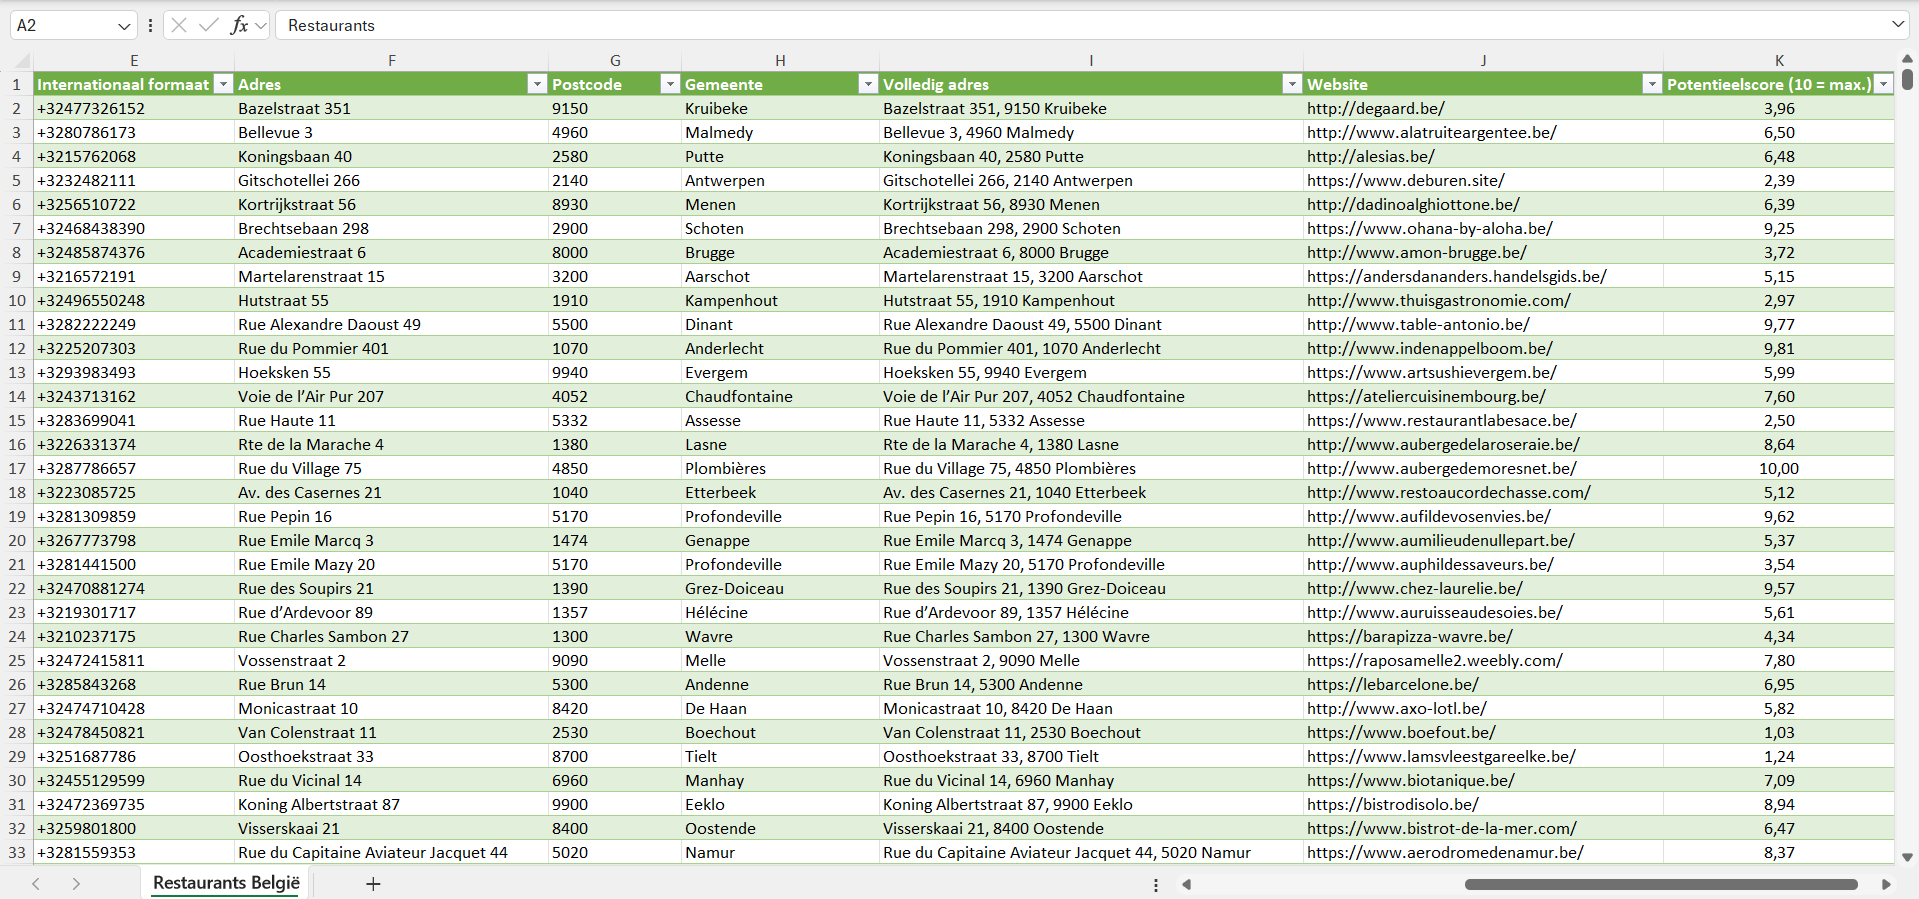
Task: Open link https://www.boefout.be/
Action: pos(1401,732)
